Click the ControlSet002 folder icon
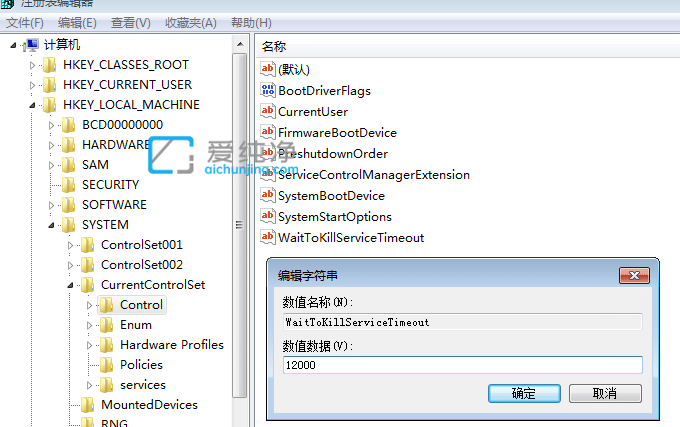The width and height of the screenshot is (680, 427). point(88,265)
